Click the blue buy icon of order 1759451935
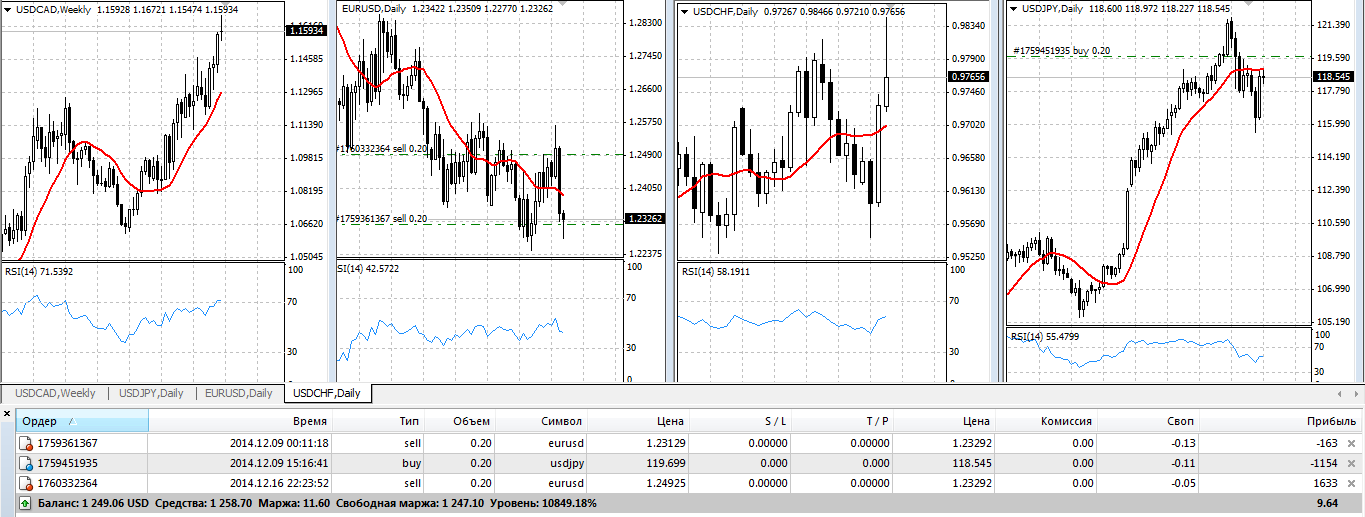Image resolution: width=1365 pixels, height=517 pixels. click(25, 463)
